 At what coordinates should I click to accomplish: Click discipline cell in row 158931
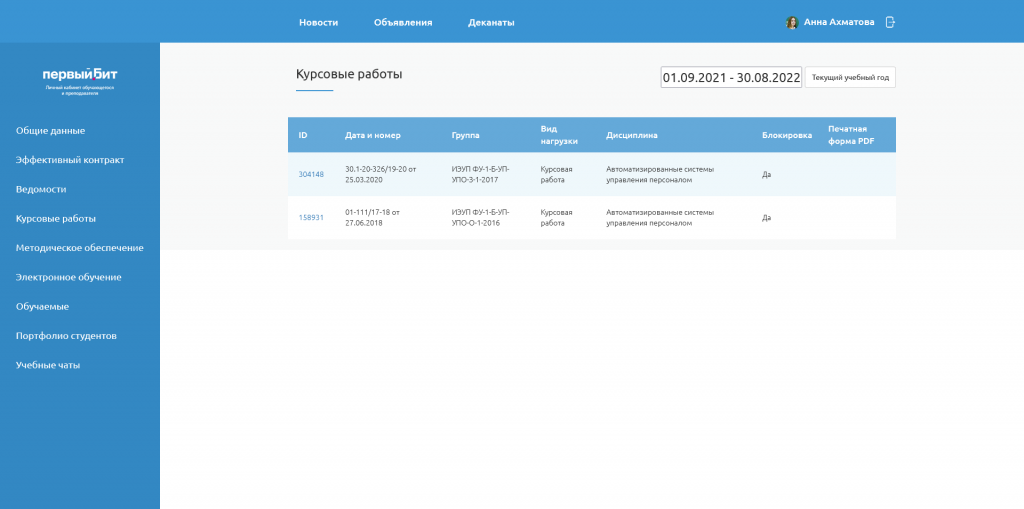(660, 218)
